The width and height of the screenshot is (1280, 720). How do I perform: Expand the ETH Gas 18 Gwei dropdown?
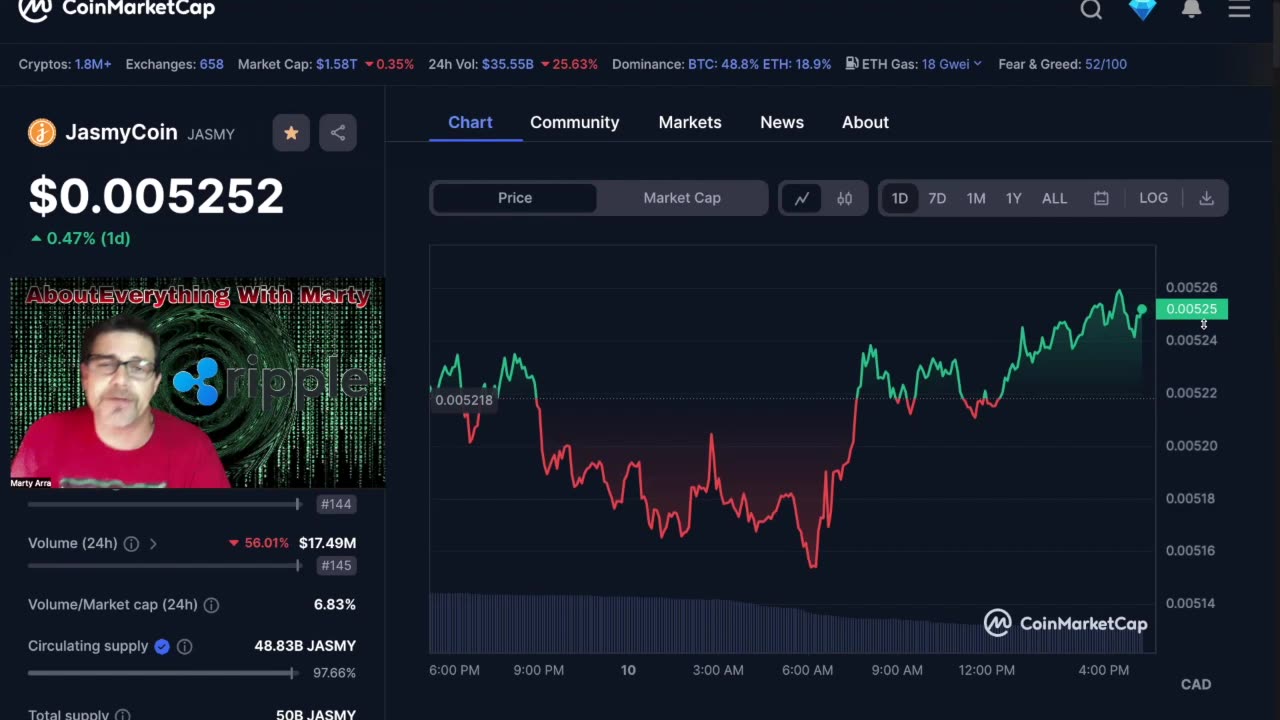click(x=951, y=64)
